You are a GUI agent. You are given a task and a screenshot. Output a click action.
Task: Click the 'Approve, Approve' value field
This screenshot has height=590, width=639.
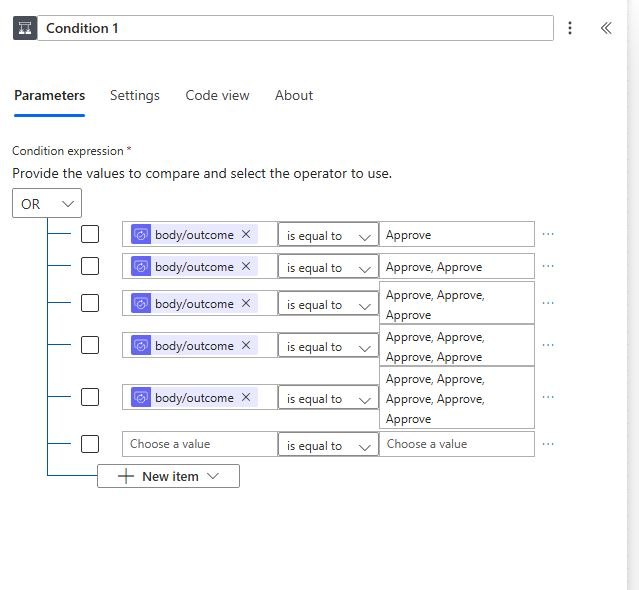click(457, 266)
